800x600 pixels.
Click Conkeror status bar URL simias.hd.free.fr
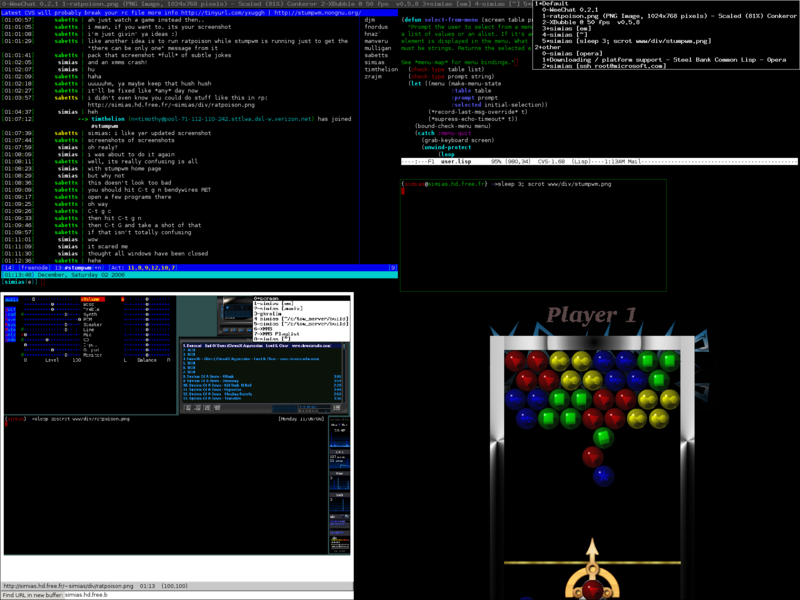coord(68,586)
